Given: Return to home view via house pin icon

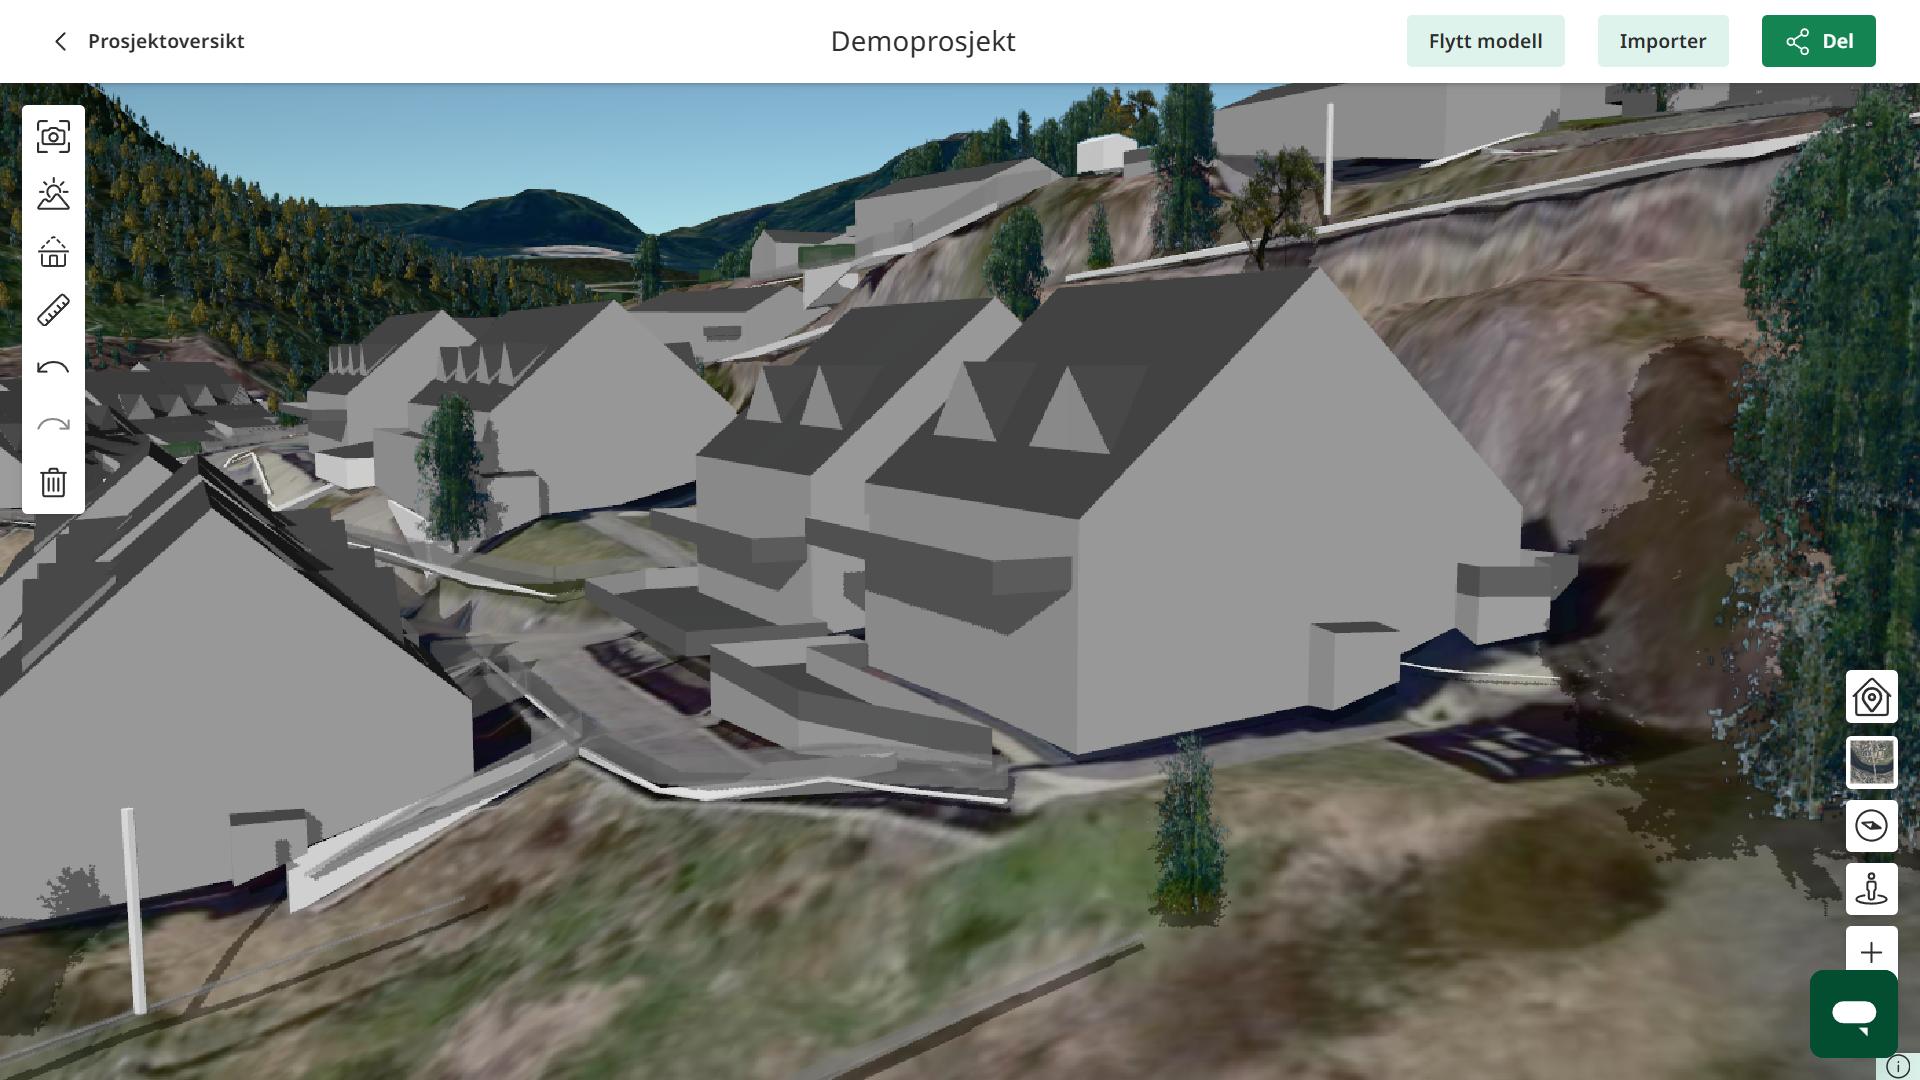Looking at the screenshot, I should 1871,697.
